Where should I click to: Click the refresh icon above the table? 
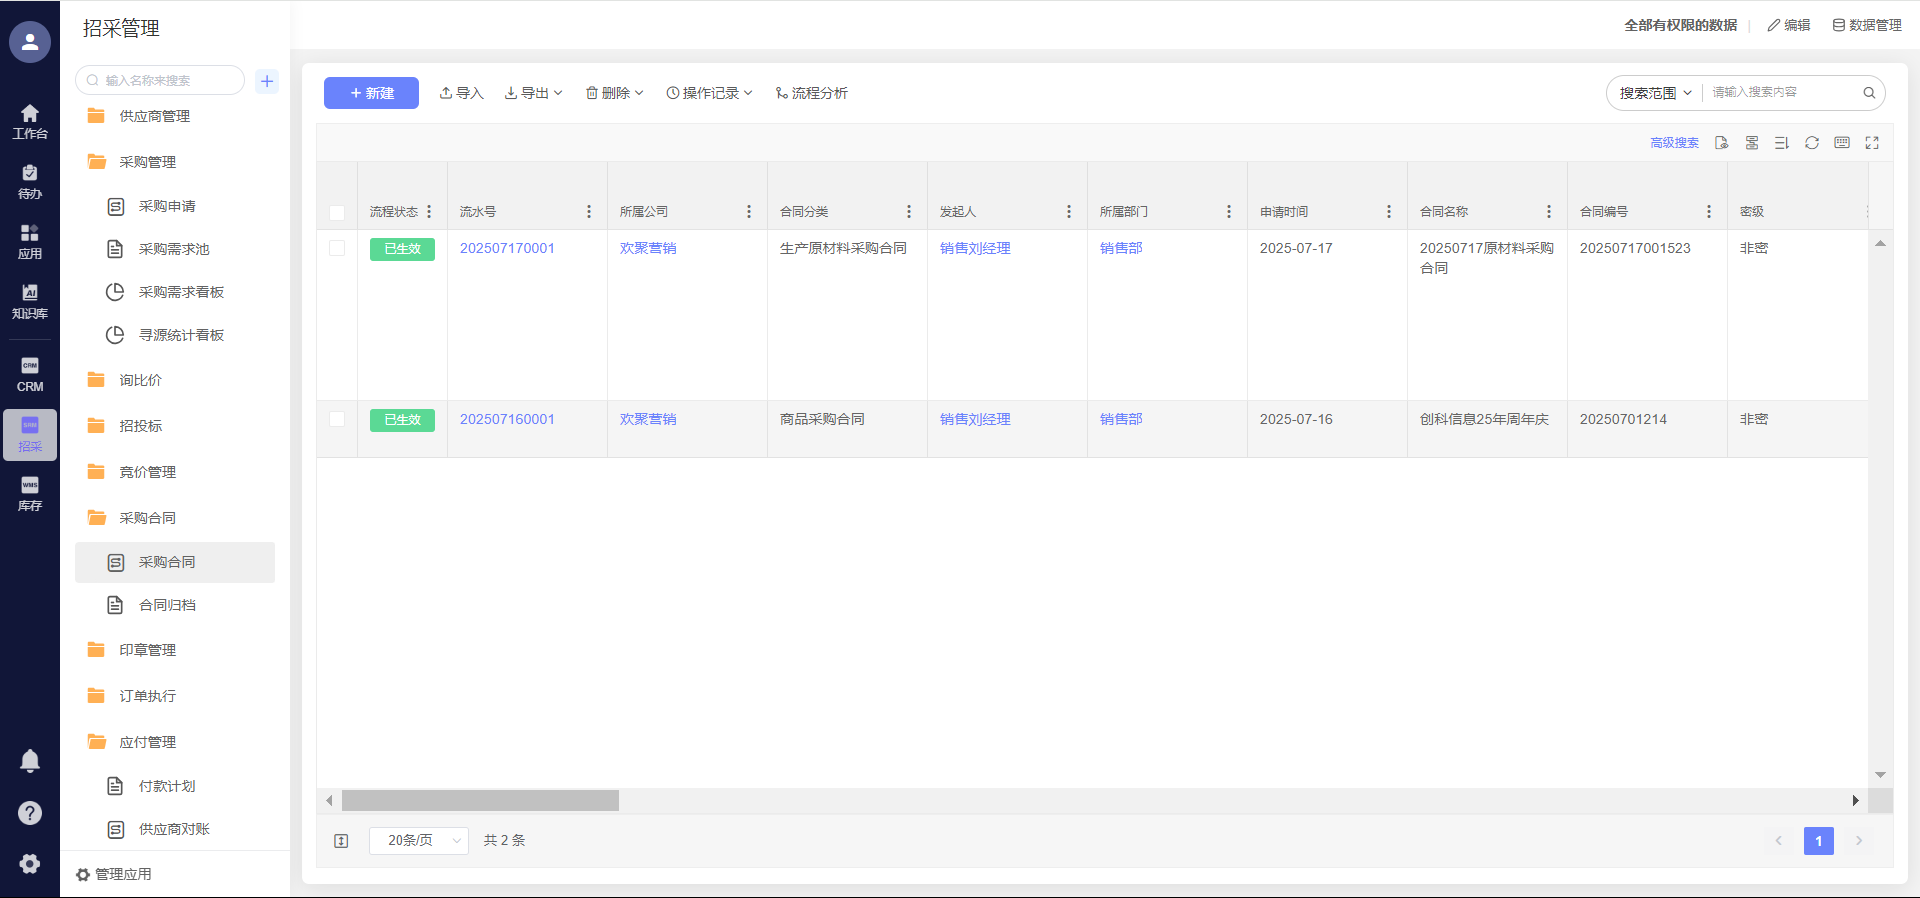(1811, 143)
